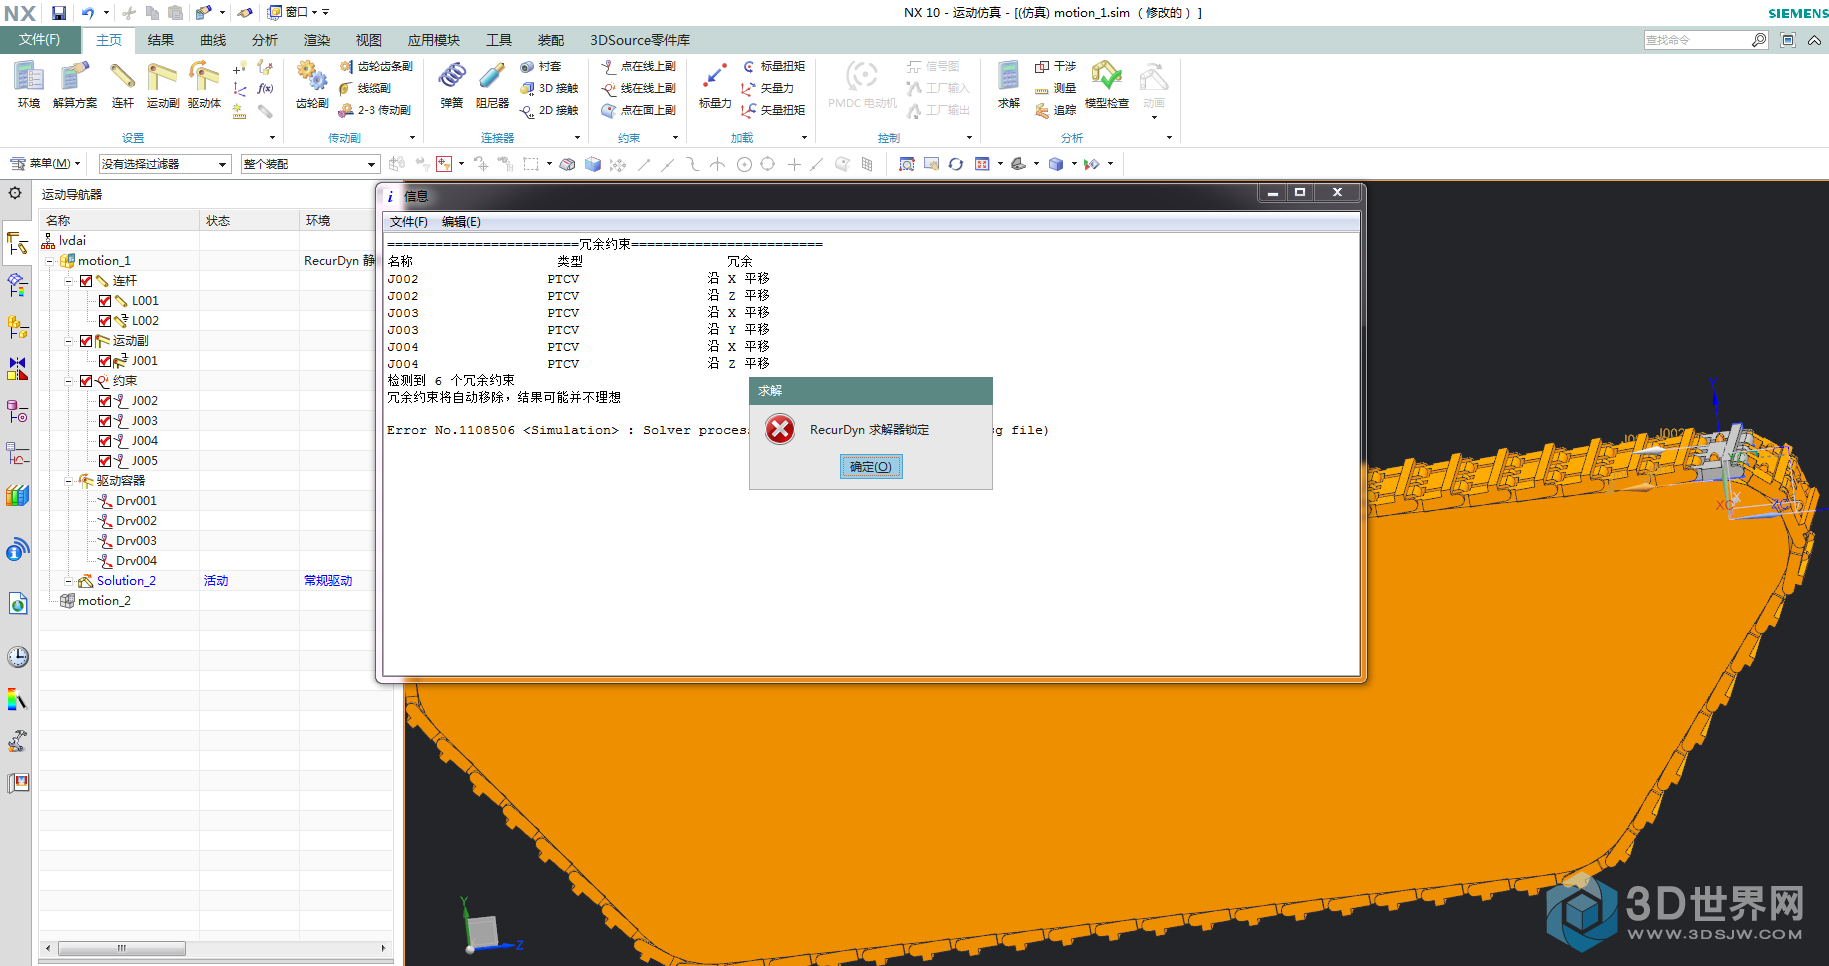The image size is (1829, 966).
Task: Click the 齿轮齿条副 rack pinion tool
Action: 376,66
